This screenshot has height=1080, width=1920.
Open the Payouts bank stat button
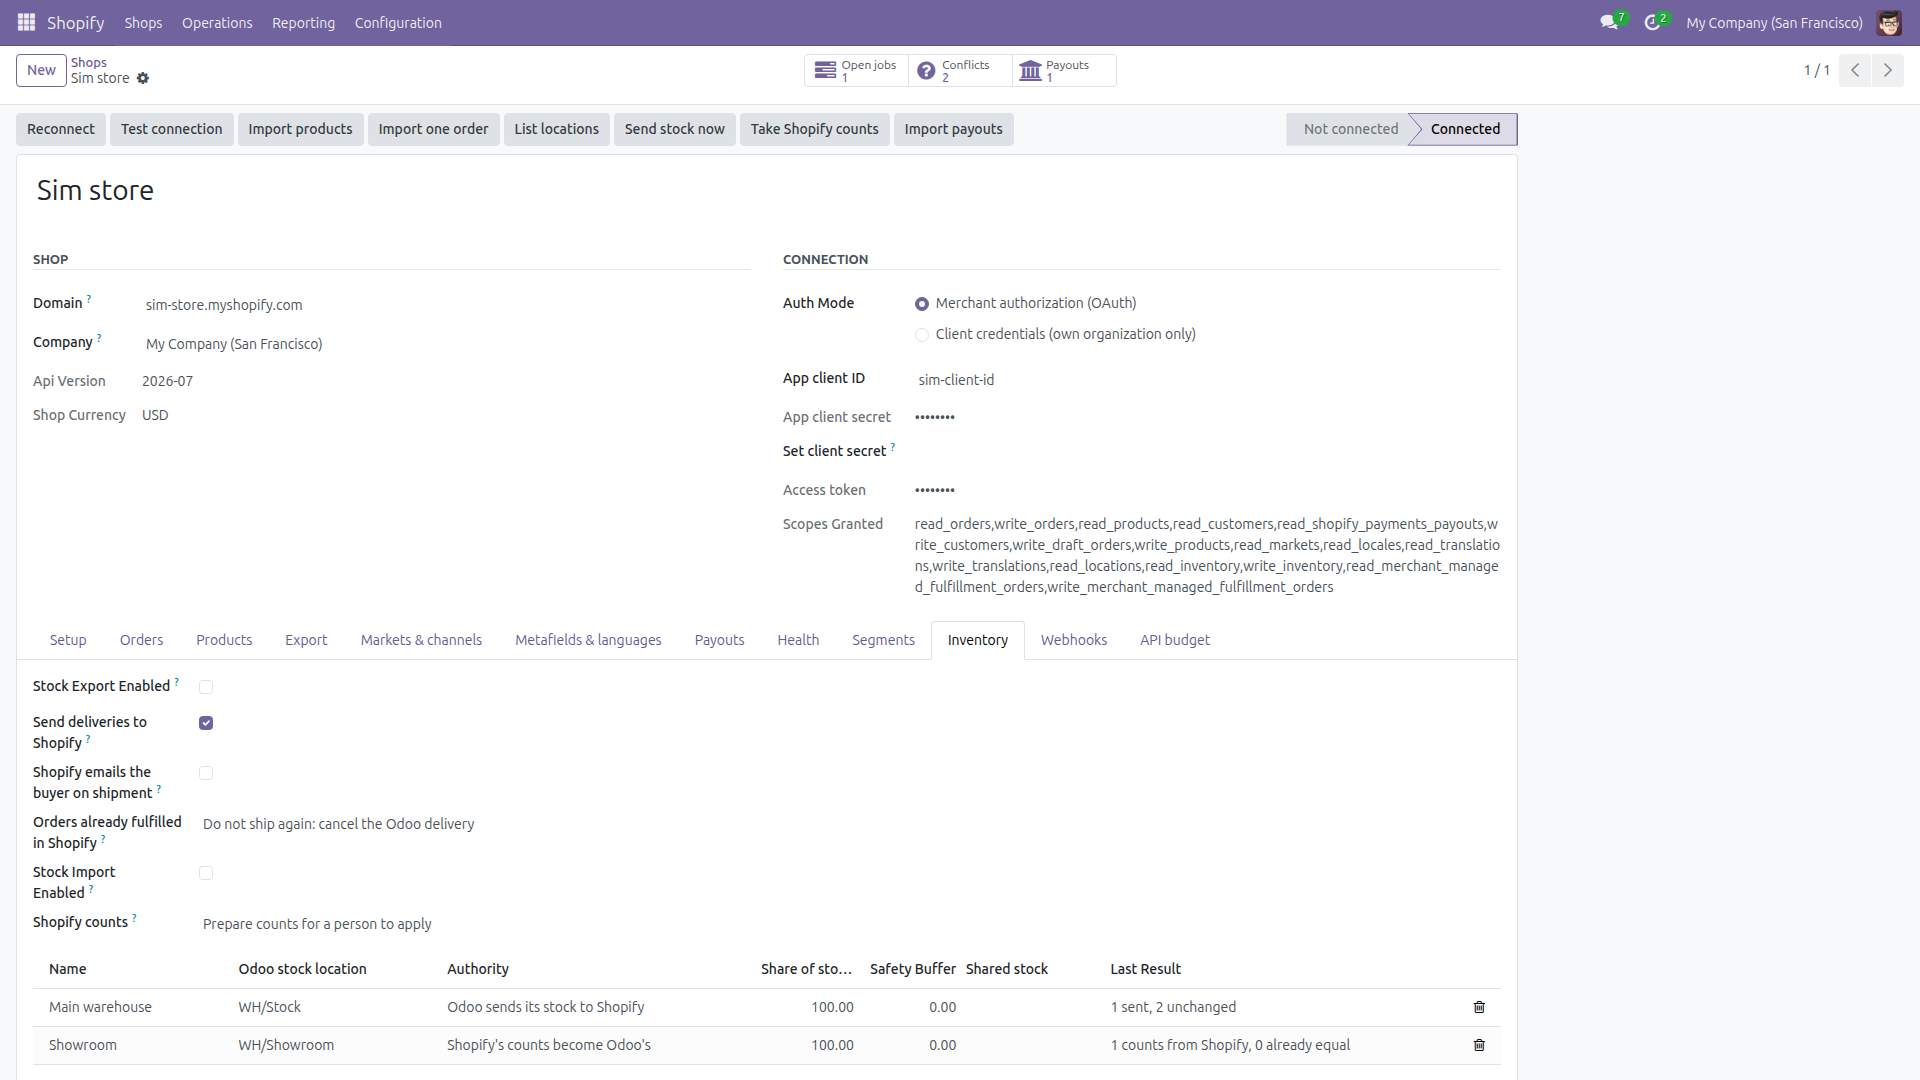click(1064, 70)
